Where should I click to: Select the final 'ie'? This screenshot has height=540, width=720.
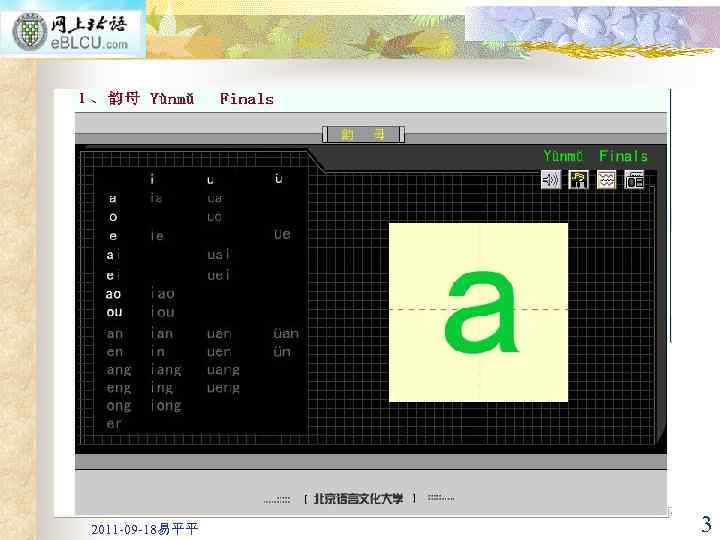[x=157, y=236]
